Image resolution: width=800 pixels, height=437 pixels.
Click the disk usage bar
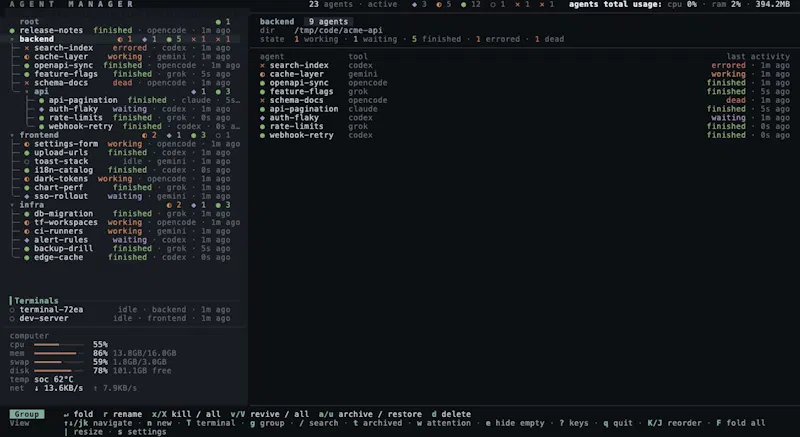(58, 371)
